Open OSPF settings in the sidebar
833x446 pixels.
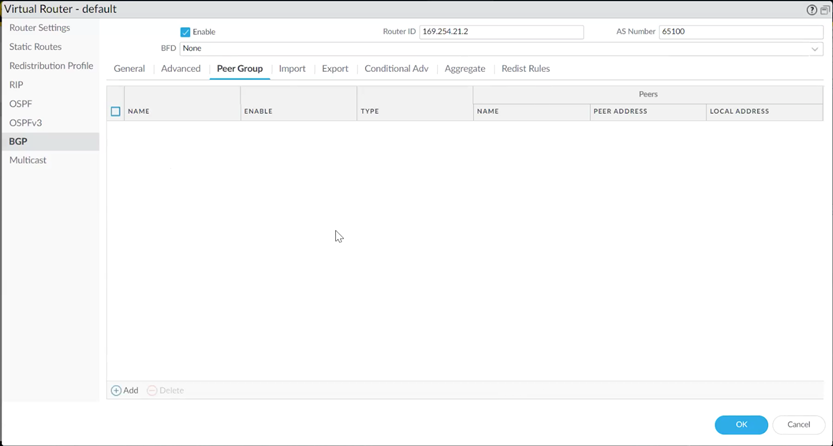[20, 104]
